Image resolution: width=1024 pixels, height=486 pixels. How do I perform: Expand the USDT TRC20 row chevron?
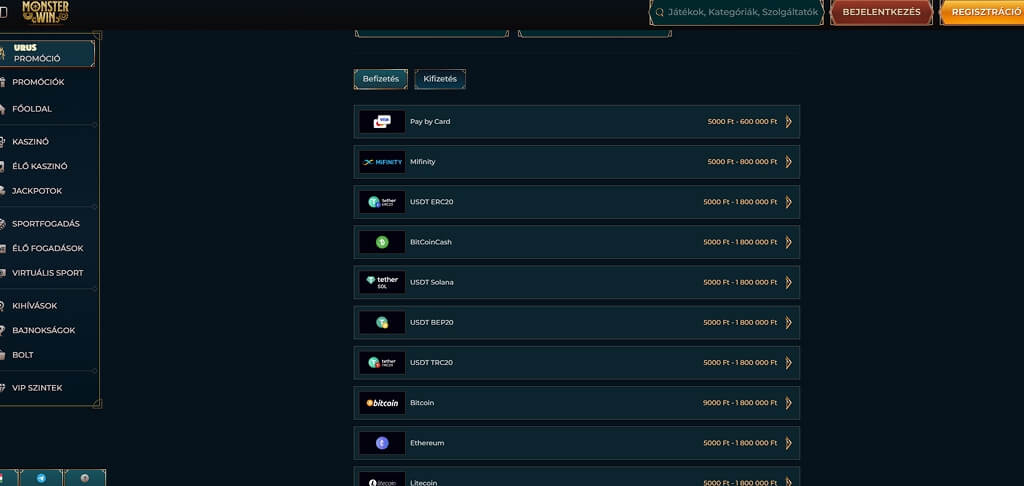tap(788, 363)
